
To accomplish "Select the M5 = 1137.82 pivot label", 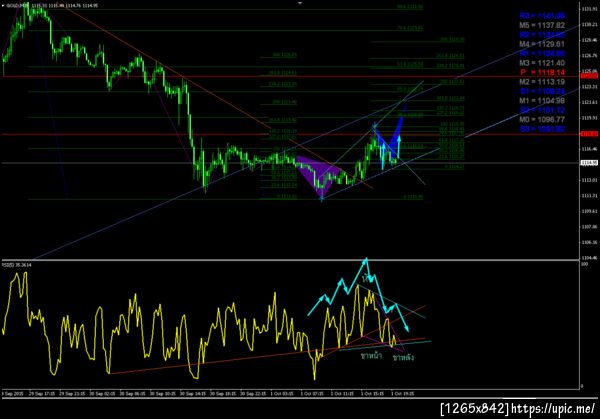I will click(x=542, y=25).
